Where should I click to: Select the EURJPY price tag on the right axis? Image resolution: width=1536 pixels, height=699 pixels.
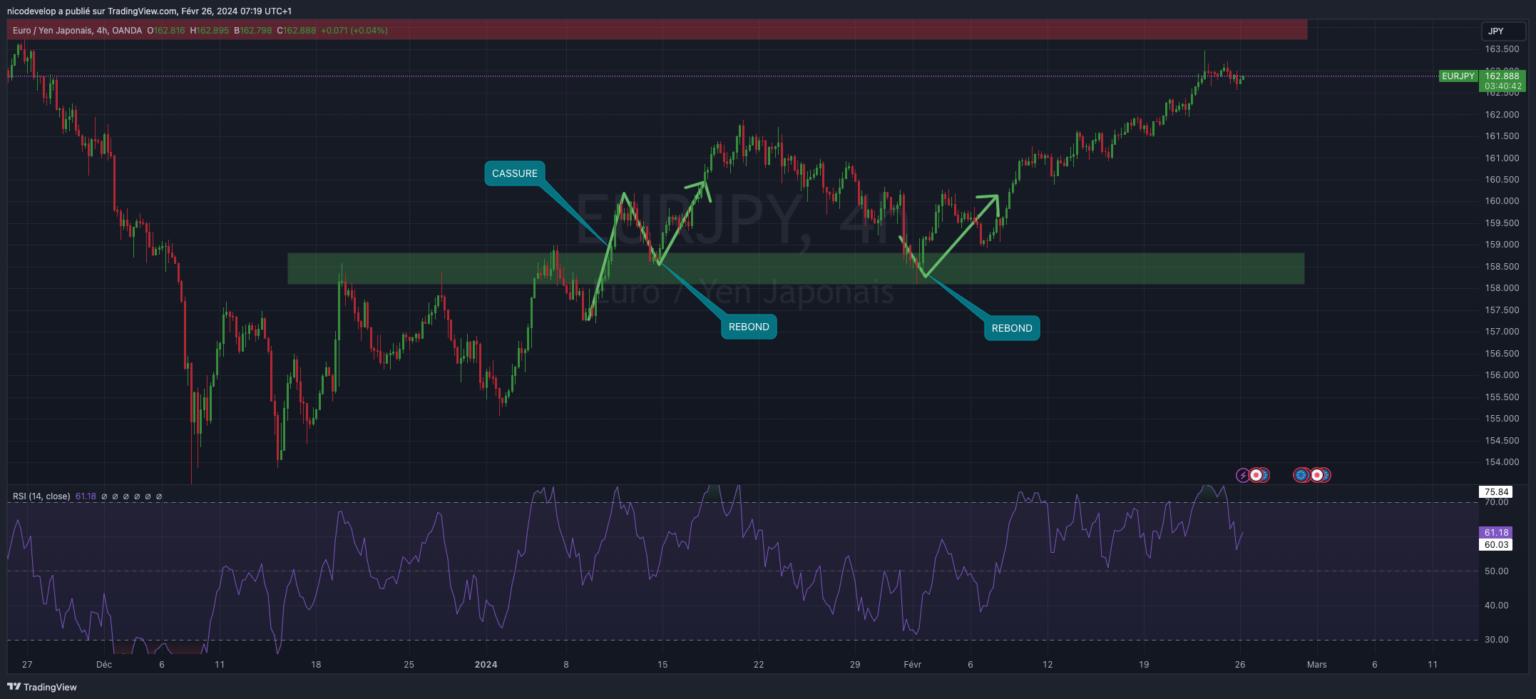(1457, 76)
